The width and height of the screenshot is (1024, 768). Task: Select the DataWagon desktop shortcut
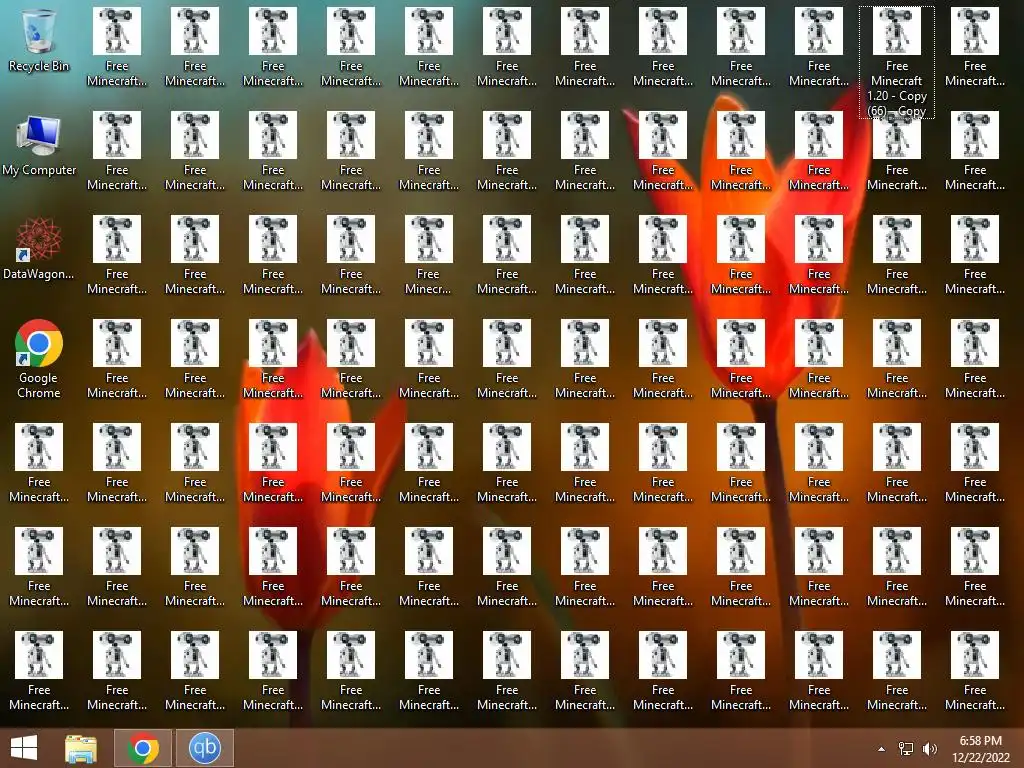[x=39, y=249]
